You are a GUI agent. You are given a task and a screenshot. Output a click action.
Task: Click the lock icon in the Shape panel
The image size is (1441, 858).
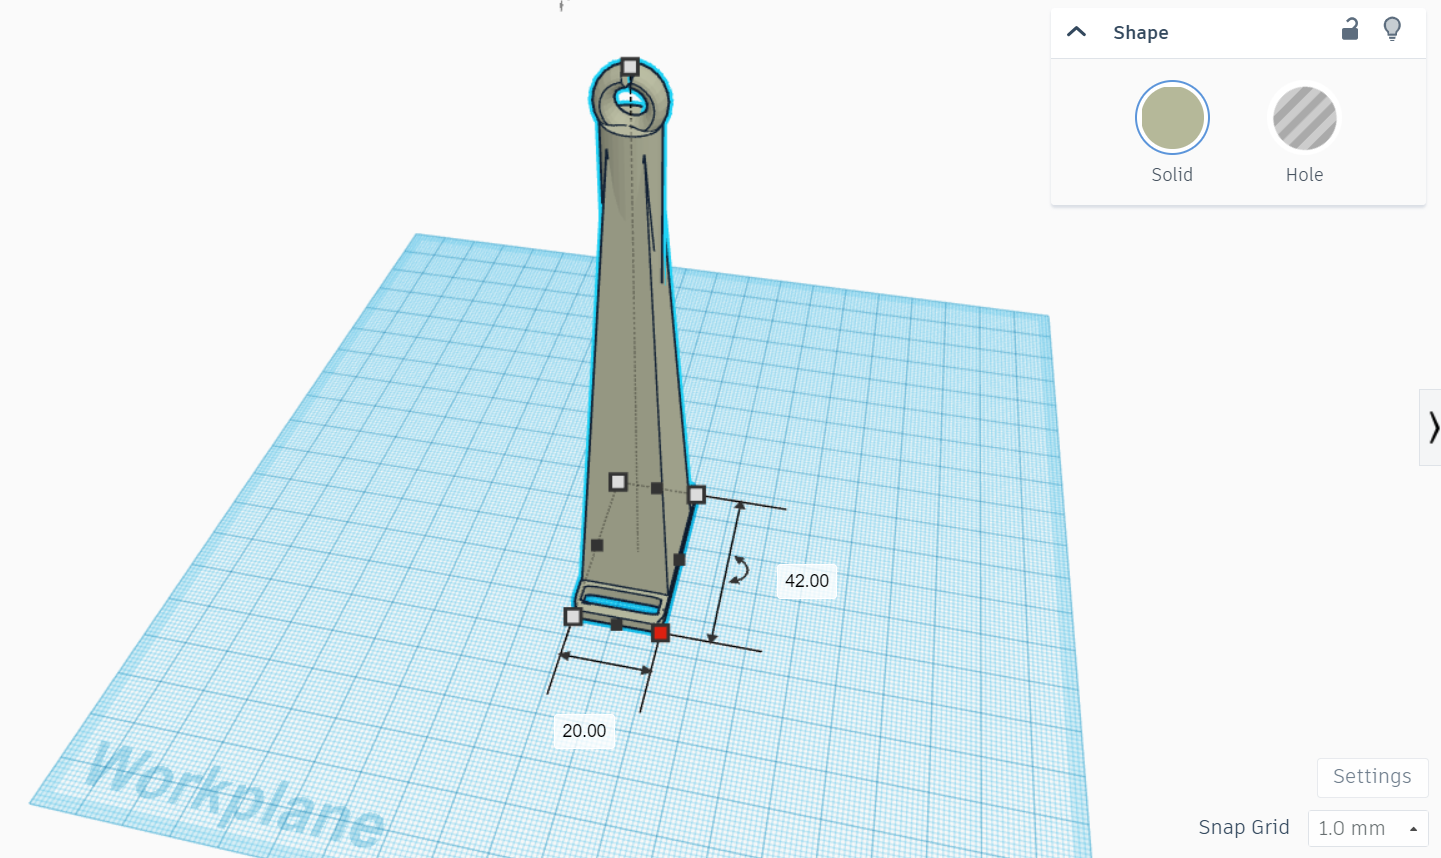[1349, 29]
